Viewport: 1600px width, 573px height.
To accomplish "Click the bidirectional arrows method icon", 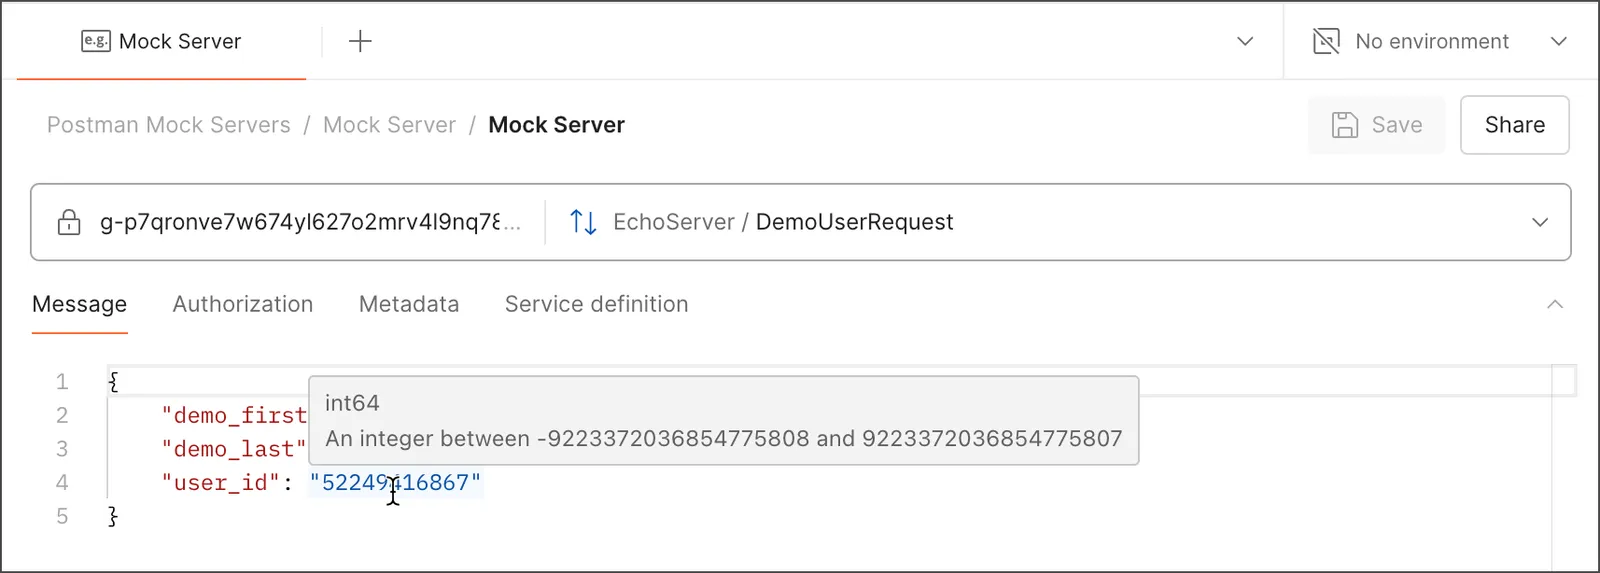I will (x=583, y=222).
